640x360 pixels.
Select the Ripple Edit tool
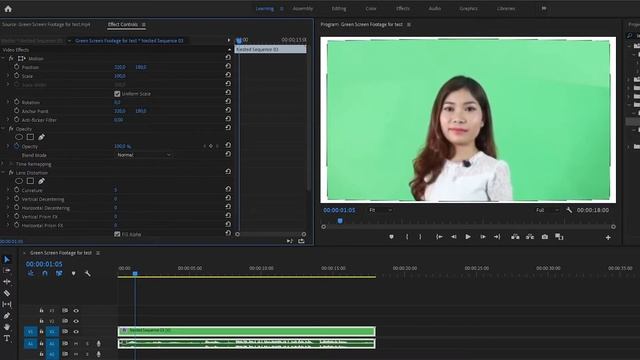(7, 282)
